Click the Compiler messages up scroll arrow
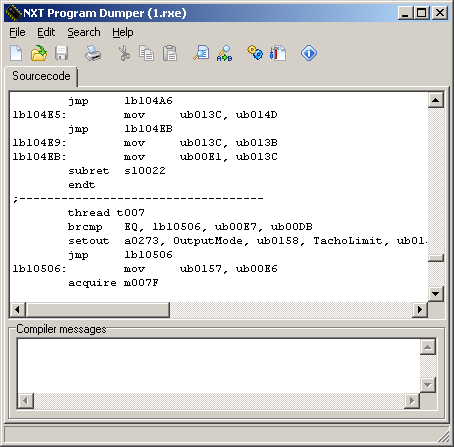The width and height of the screenshot is (454, 447). click(x=428, y=347)
